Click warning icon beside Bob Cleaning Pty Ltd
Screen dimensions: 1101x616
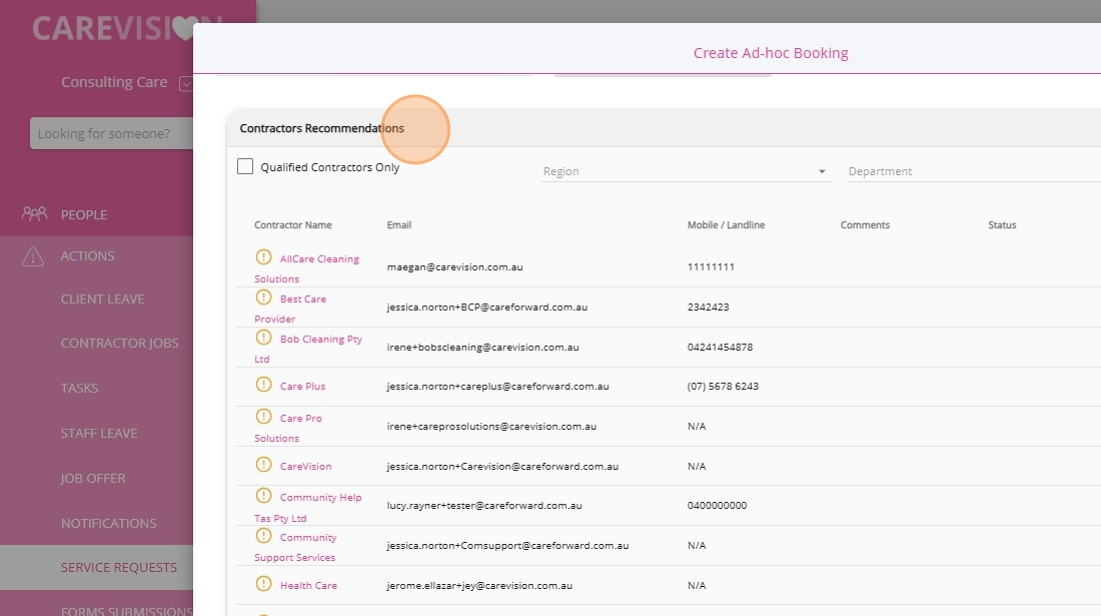pos(264,338)
